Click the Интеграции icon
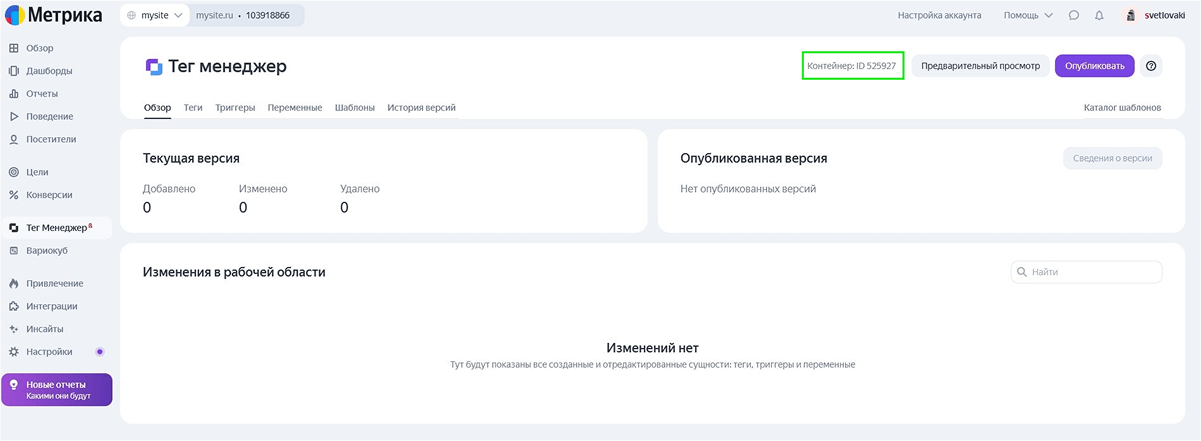Viewport: 1201px width, 441px height. point(14,306)
